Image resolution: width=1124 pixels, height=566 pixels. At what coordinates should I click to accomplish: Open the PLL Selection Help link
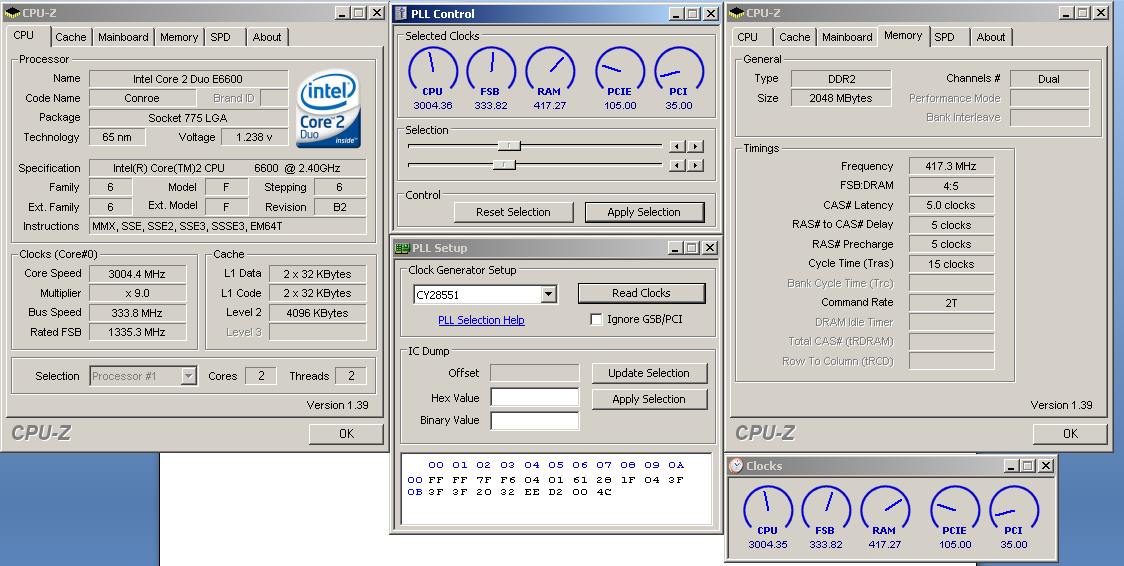481,320
